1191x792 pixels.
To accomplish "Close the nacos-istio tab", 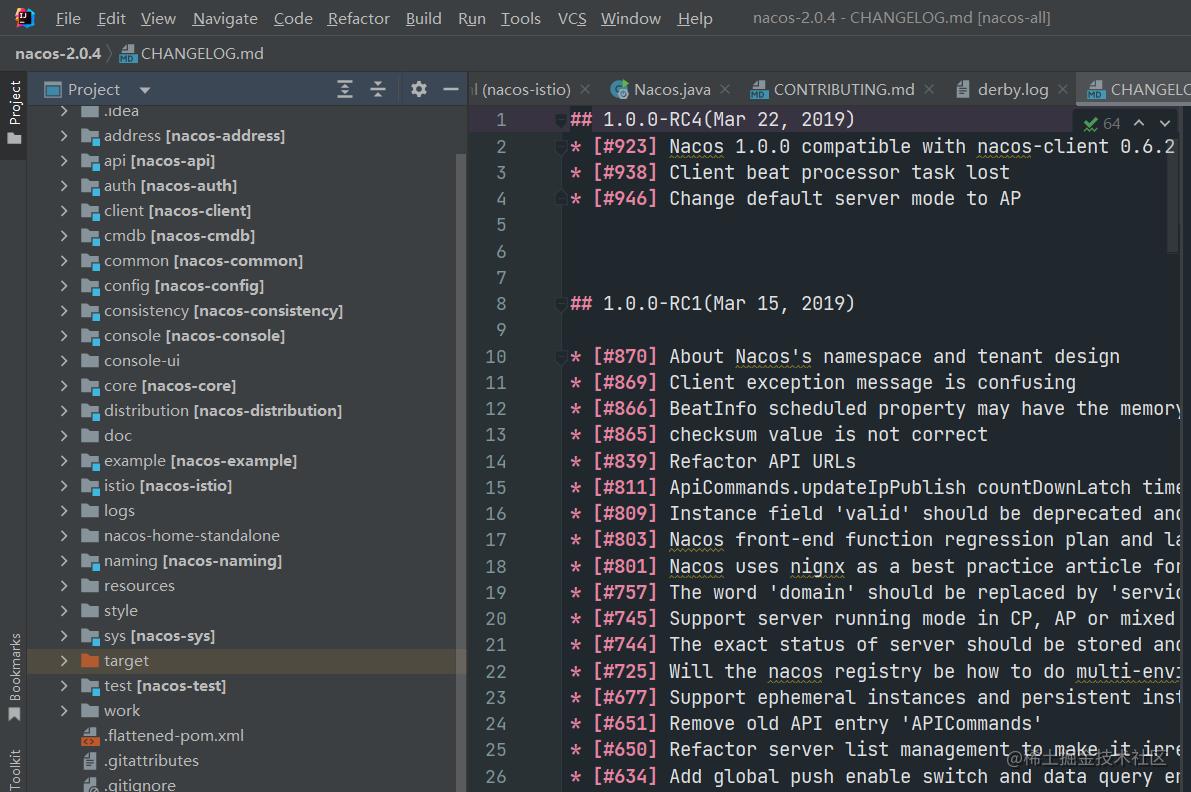I will pos(585,90).
